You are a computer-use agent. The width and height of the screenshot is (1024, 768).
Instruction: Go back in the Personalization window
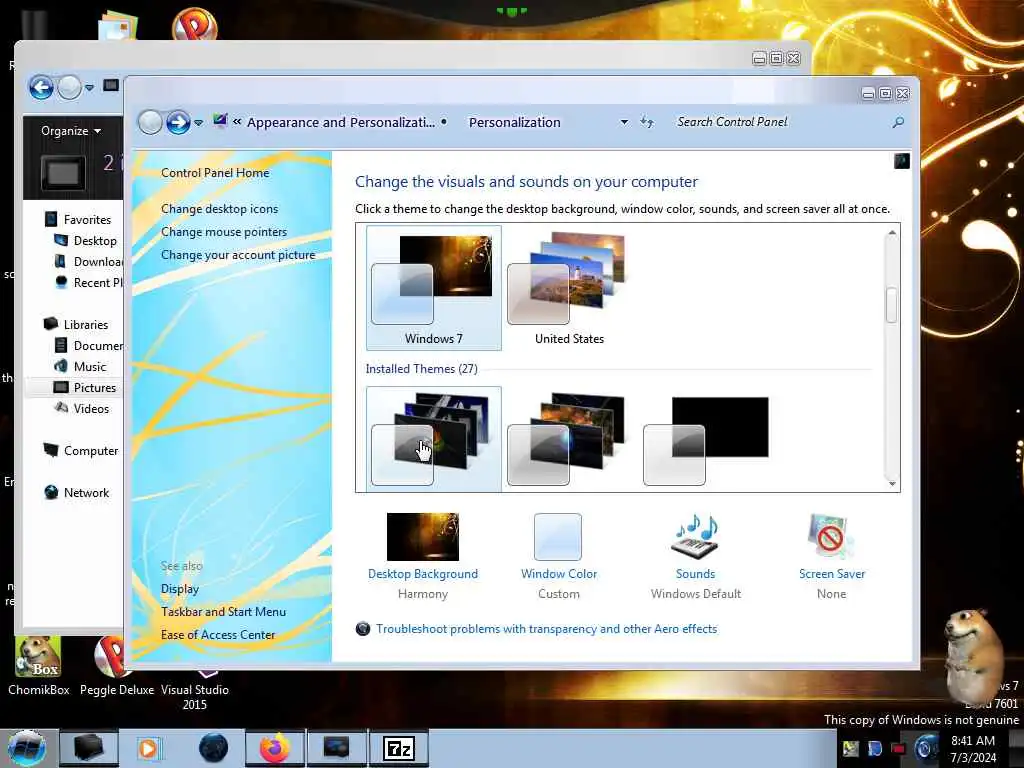pyautogui.click(x=150, y=122)
